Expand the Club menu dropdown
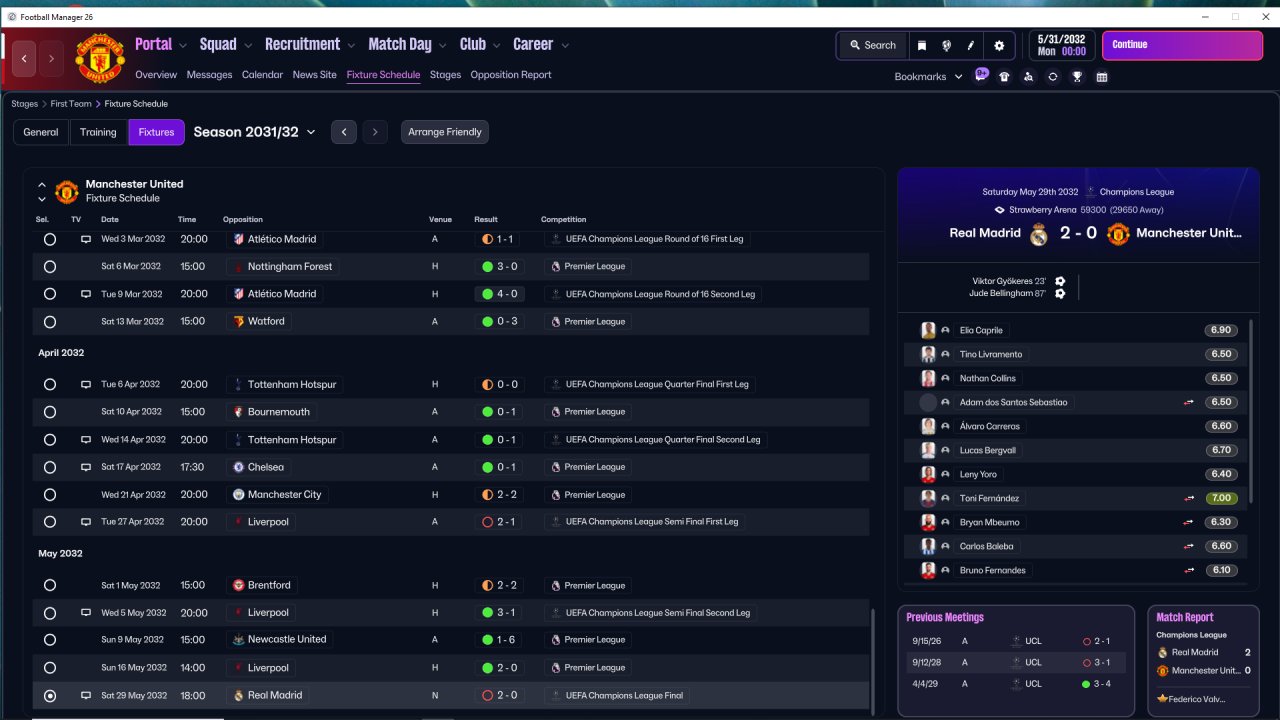The height and width of the screenshot is (720, 1280). 496,45
